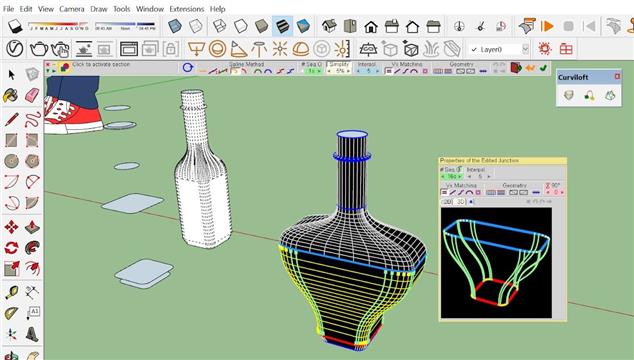Increase Seg count in Junction properties
The image size is (634, 360).
tap(460, 177)
